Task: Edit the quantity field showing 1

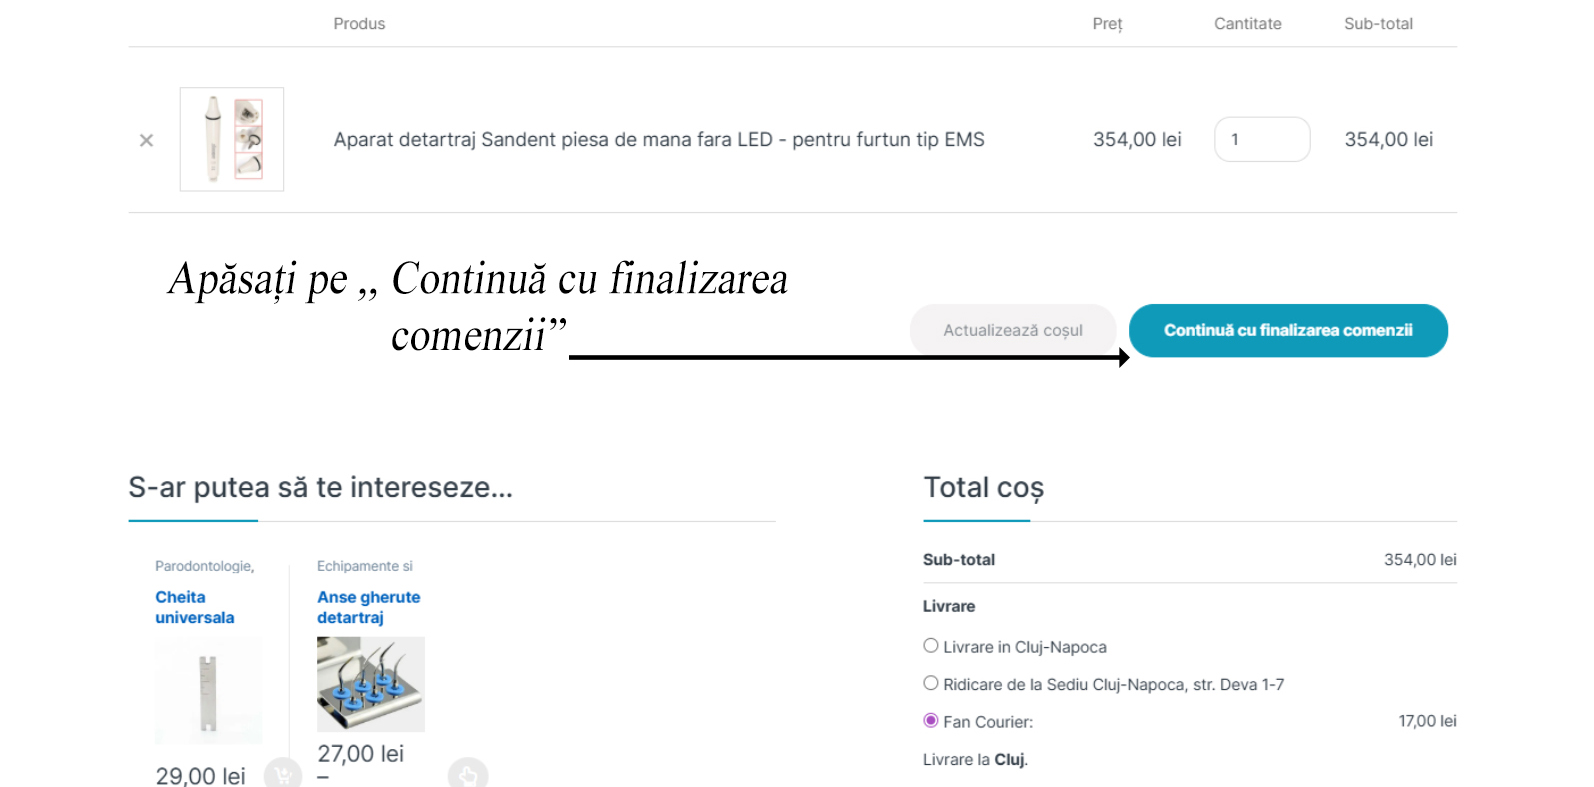Action: click(x=1262, y=139)
